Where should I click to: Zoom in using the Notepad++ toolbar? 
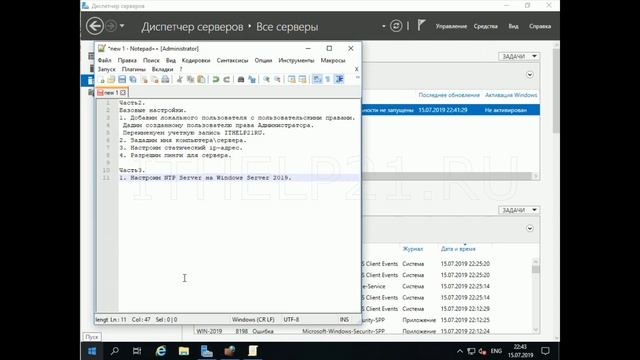tap(266, 79)
